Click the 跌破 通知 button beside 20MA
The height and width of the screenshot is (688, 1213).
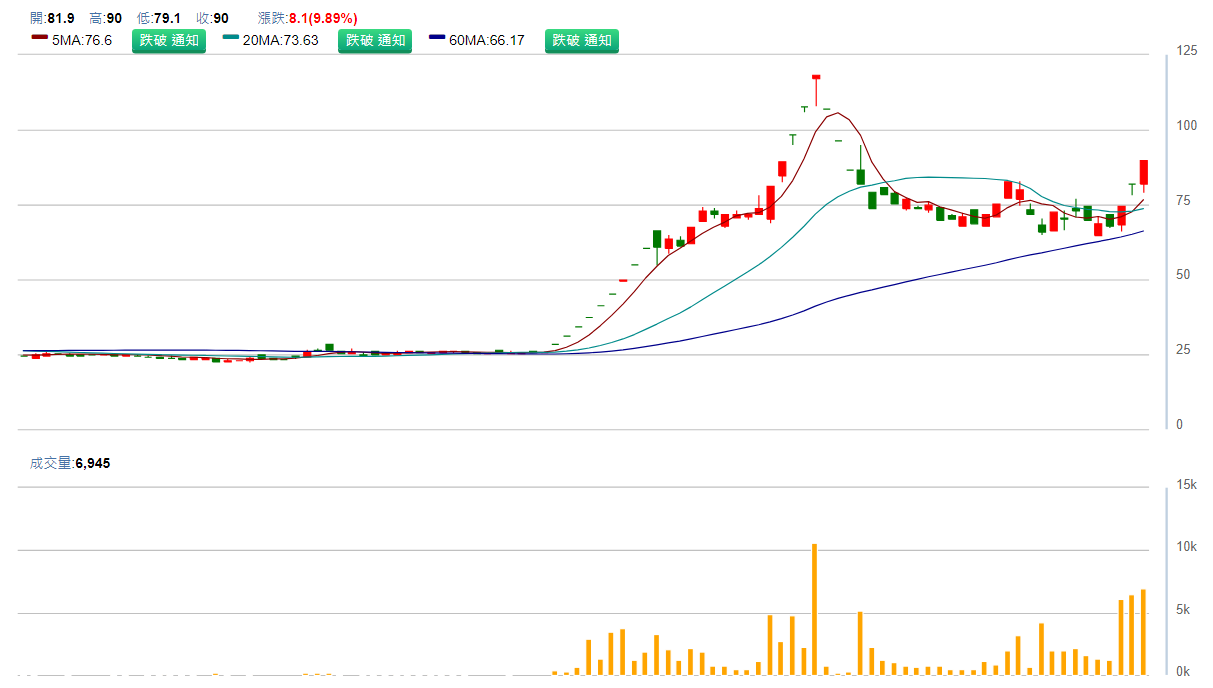(x=375, y=41)
